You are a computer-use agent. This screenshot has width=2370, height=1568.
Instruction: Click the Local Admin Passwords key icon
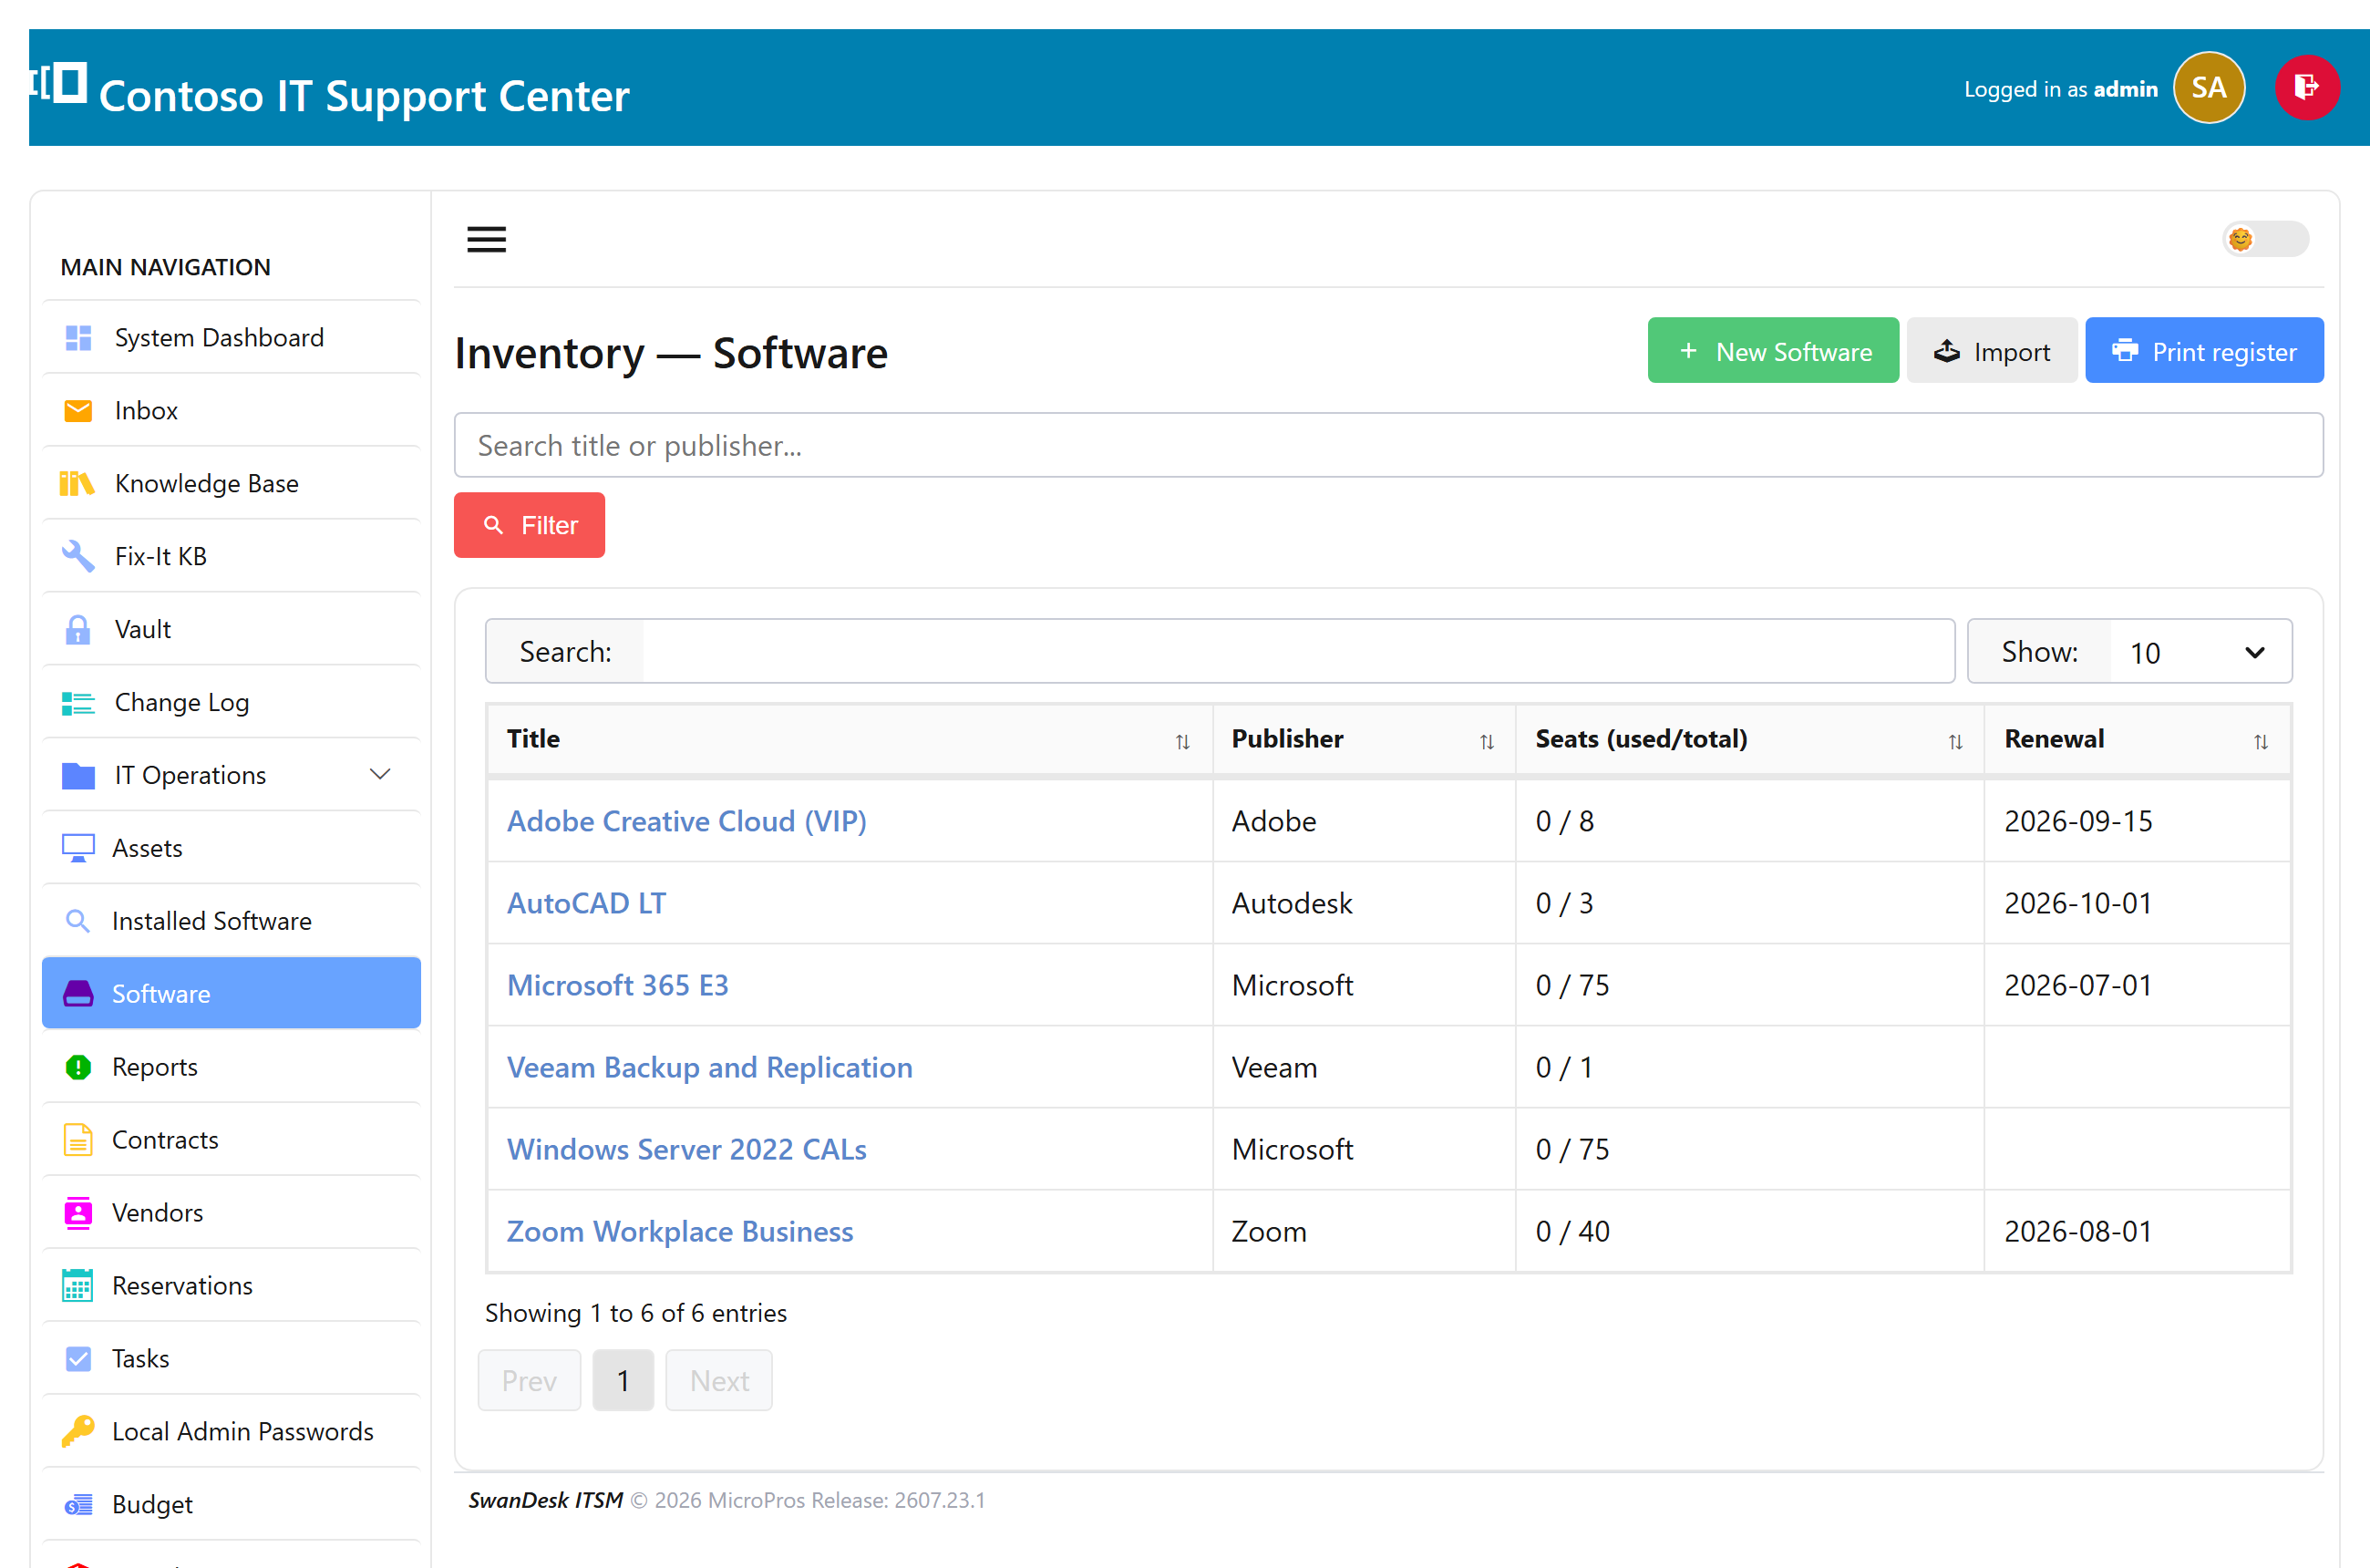pos(78,1432)
